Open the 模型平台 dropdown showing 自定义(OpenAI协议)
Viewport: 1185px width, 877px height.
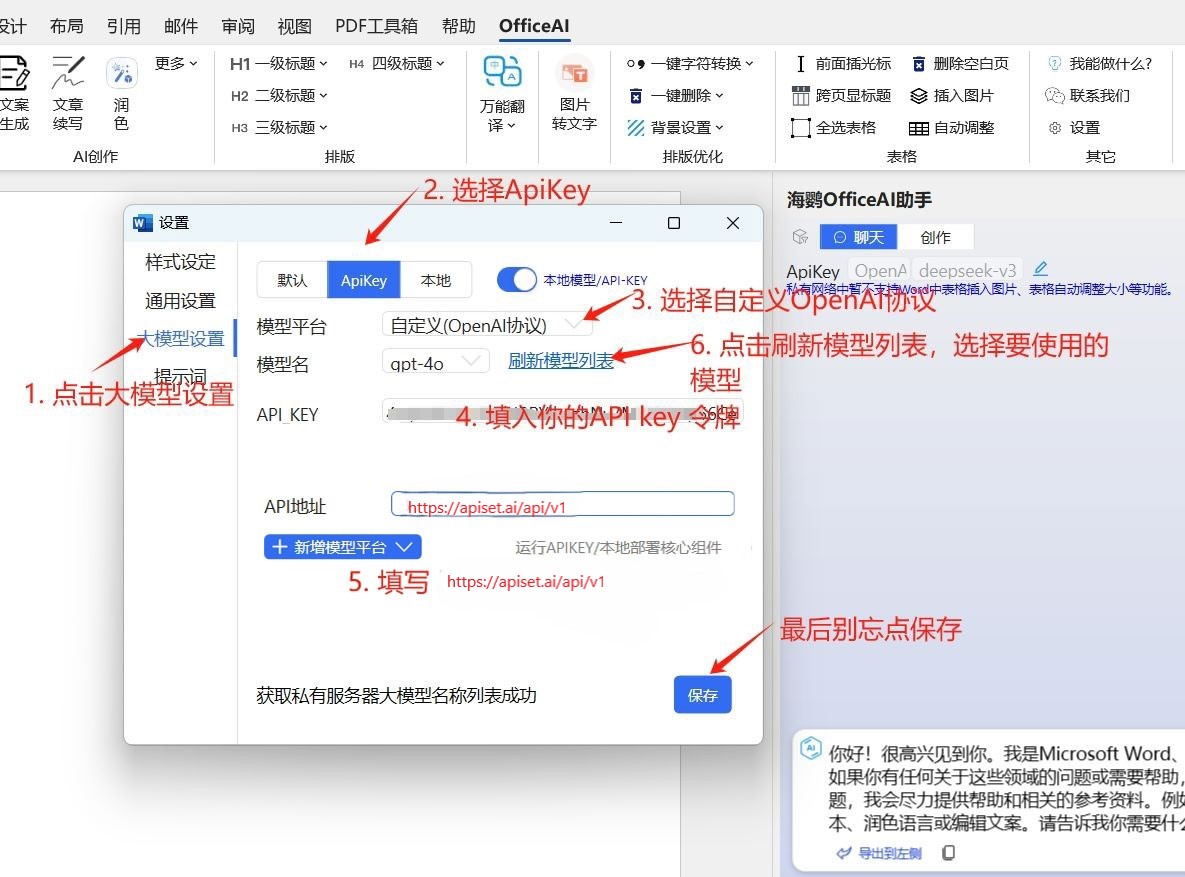(487, 323)
